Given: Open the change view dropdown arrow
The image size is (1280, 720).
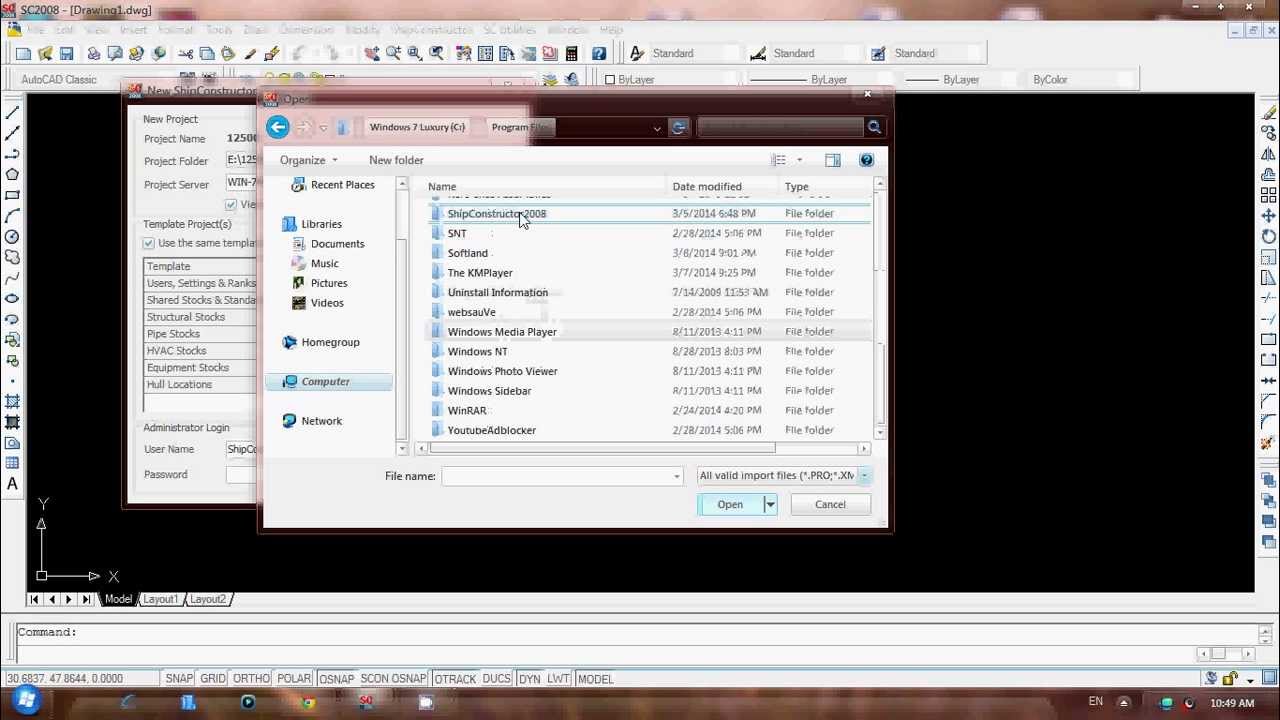Looking at the screenshot, I should coord(799,160).
